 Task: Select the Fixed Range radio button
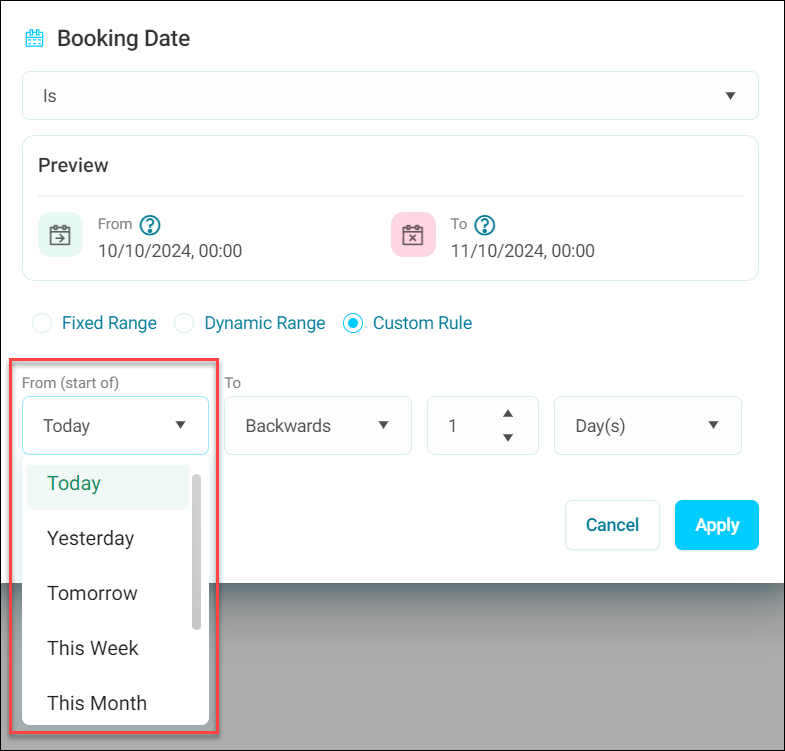coord(42,323)
